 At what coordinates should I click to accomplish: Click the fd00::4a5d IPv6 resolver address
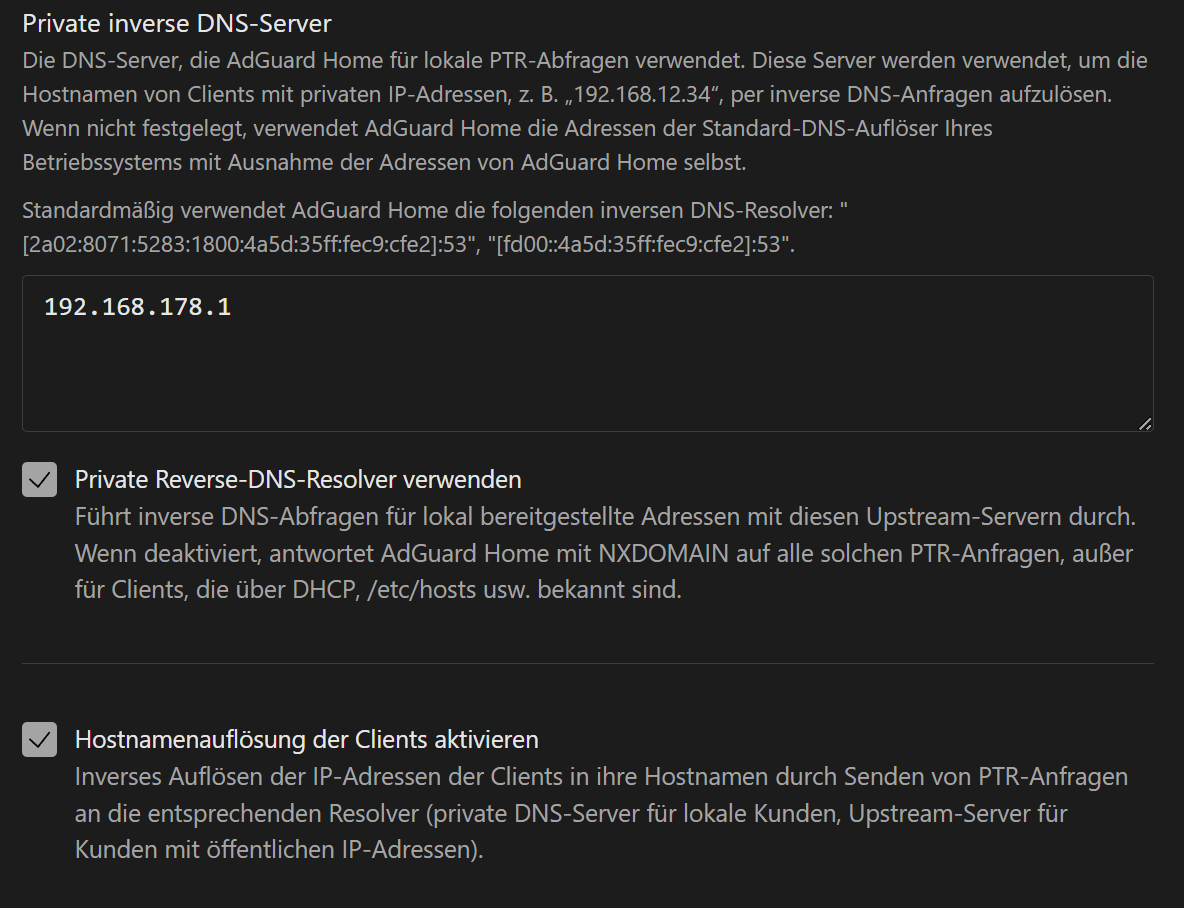click(643, 245)
